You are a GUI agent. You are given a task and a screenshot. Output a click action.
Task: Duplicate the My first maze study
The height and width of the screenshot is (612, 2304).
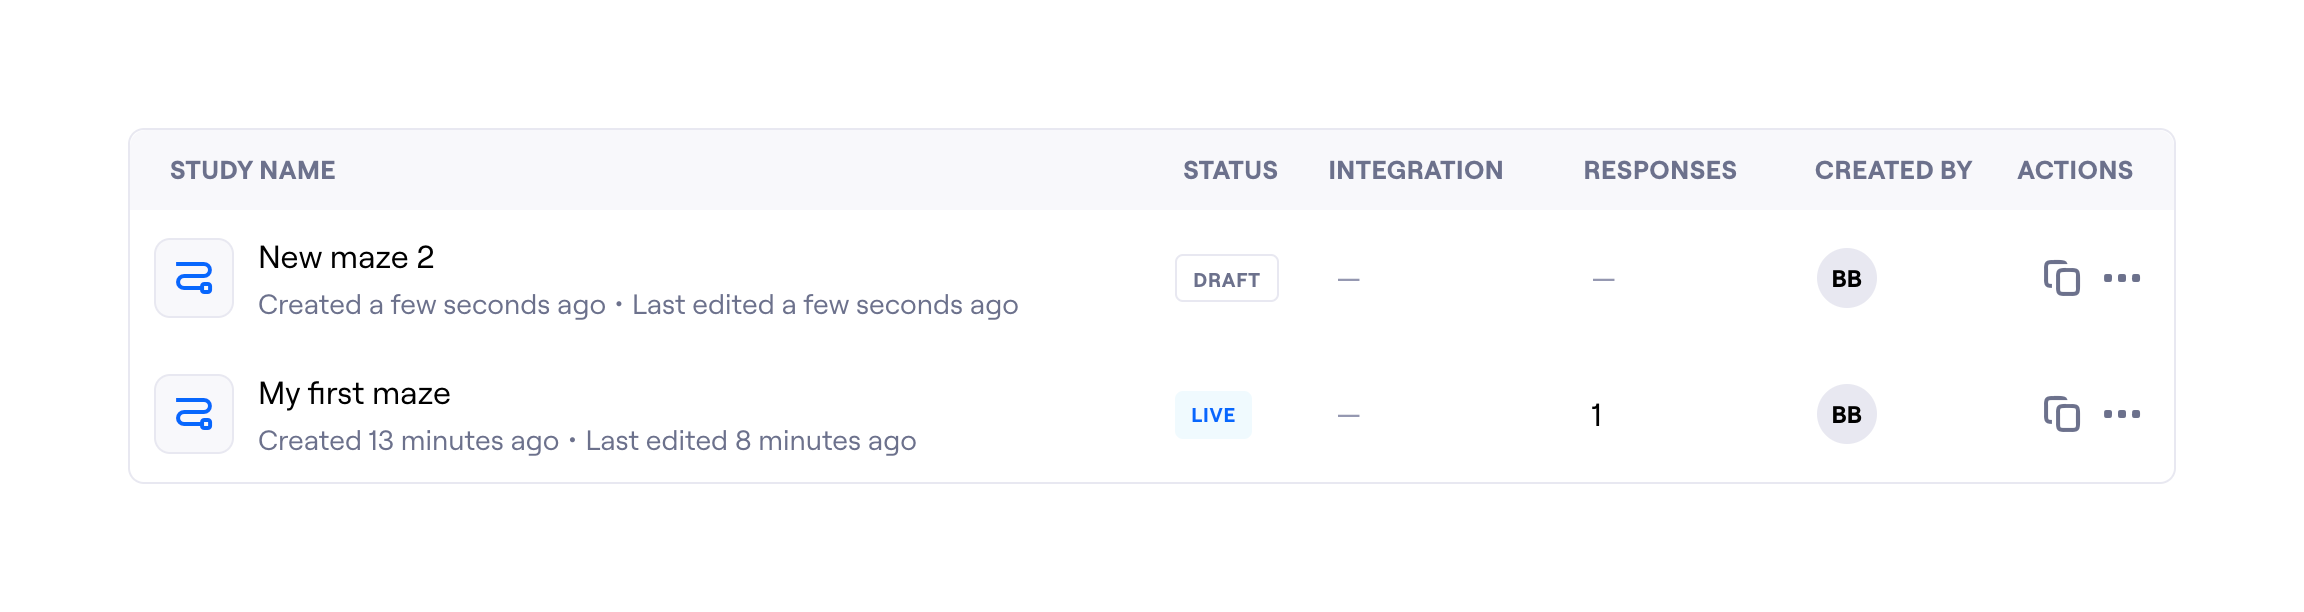(2061, 414)
